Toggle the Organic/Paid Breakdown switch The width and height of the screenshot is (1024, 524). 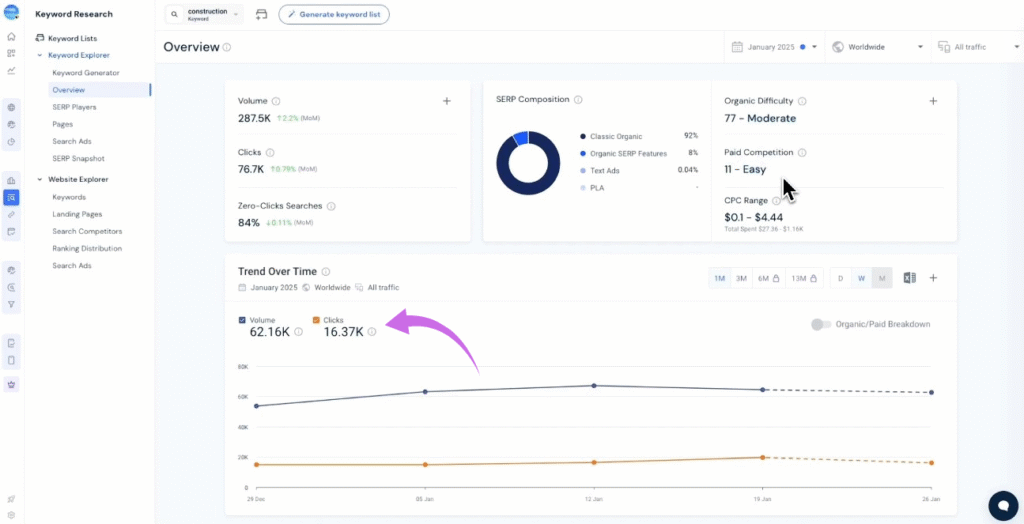point(821,324)
